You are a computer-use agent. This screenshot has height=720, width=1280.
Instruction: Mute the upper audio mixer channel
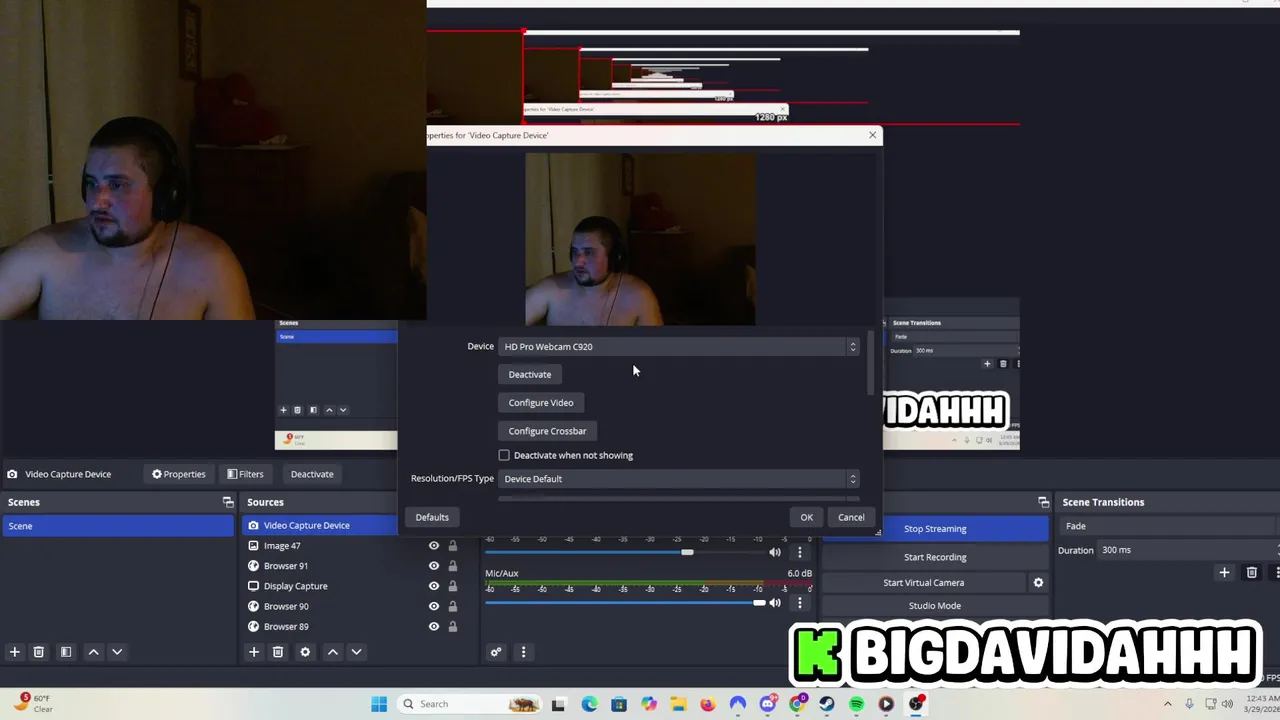coord(775,552)
